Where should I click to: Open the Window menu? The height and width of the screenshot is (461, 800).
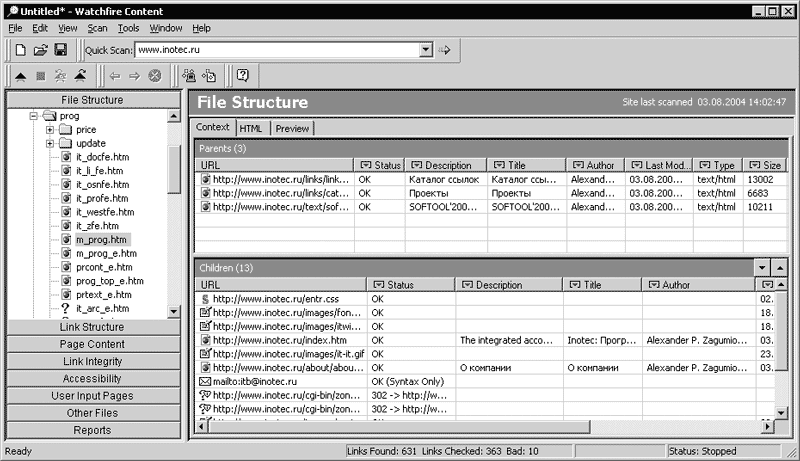pyautogui.click(x=166, y=28)
